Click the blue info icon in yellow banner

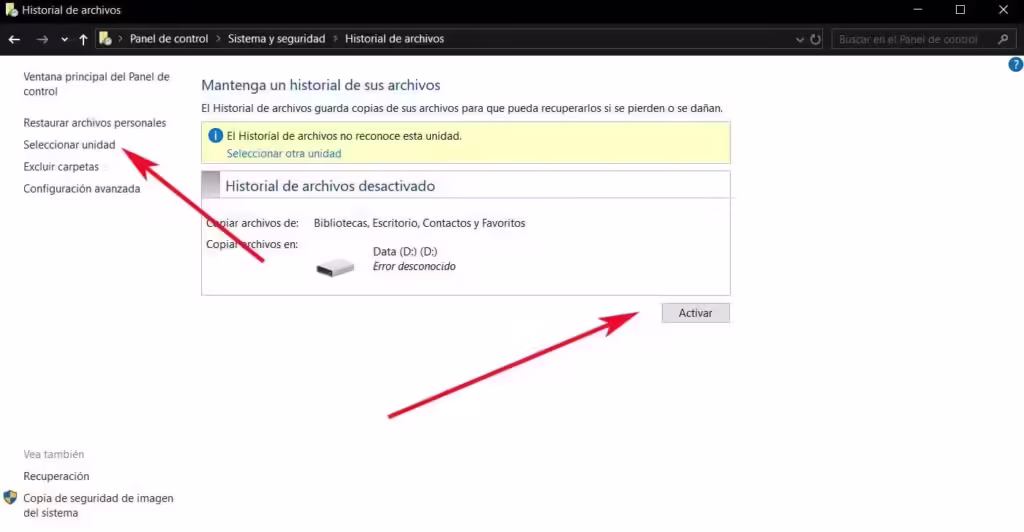point(215,136)
